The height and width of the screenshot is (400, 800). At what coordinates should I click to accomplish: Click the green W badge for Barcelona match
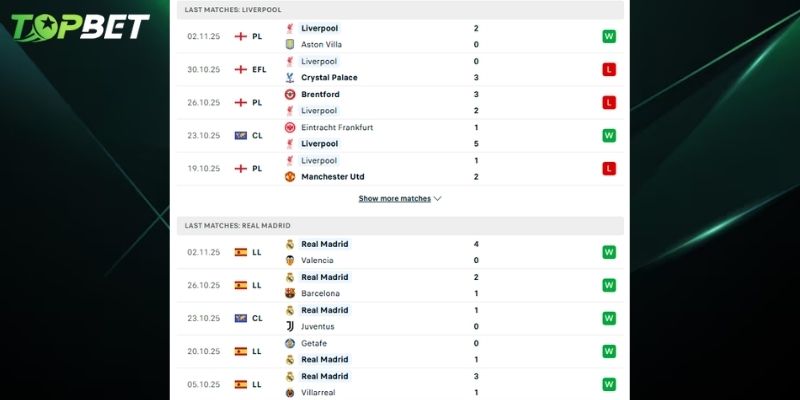point(608,285)
